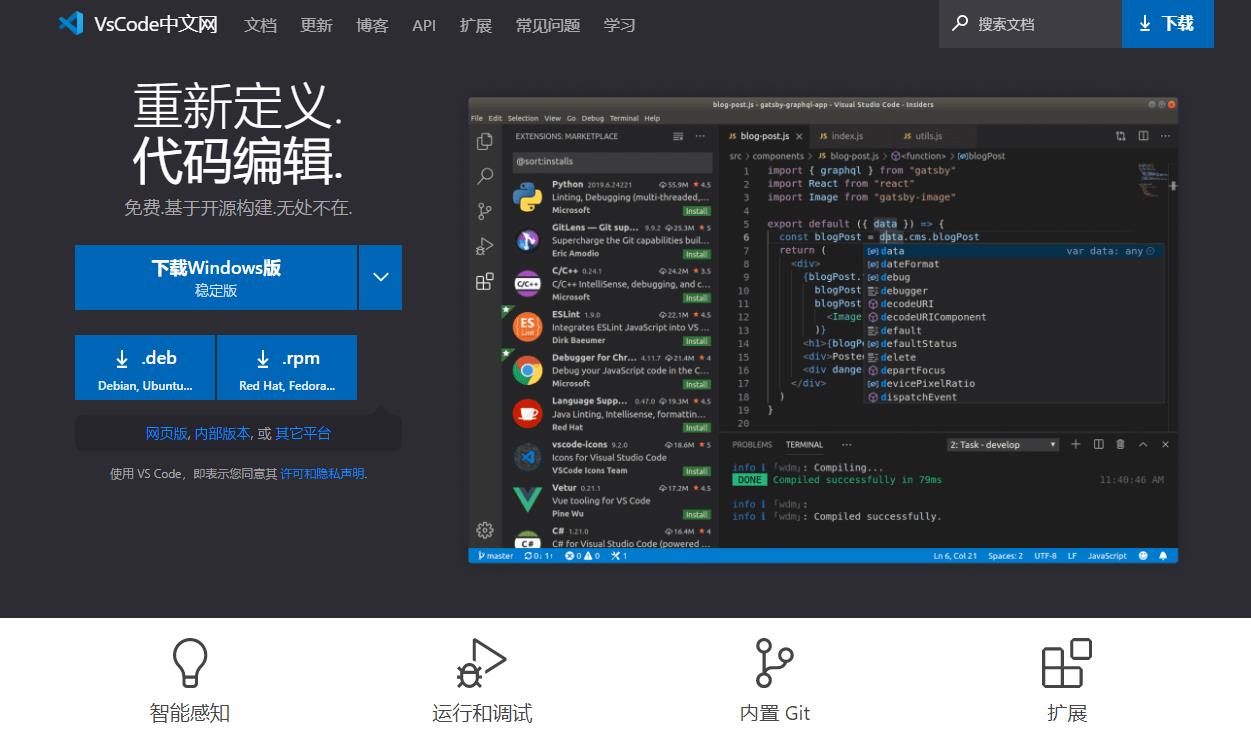Click the lightbulb icon above 智能感知

190,663
